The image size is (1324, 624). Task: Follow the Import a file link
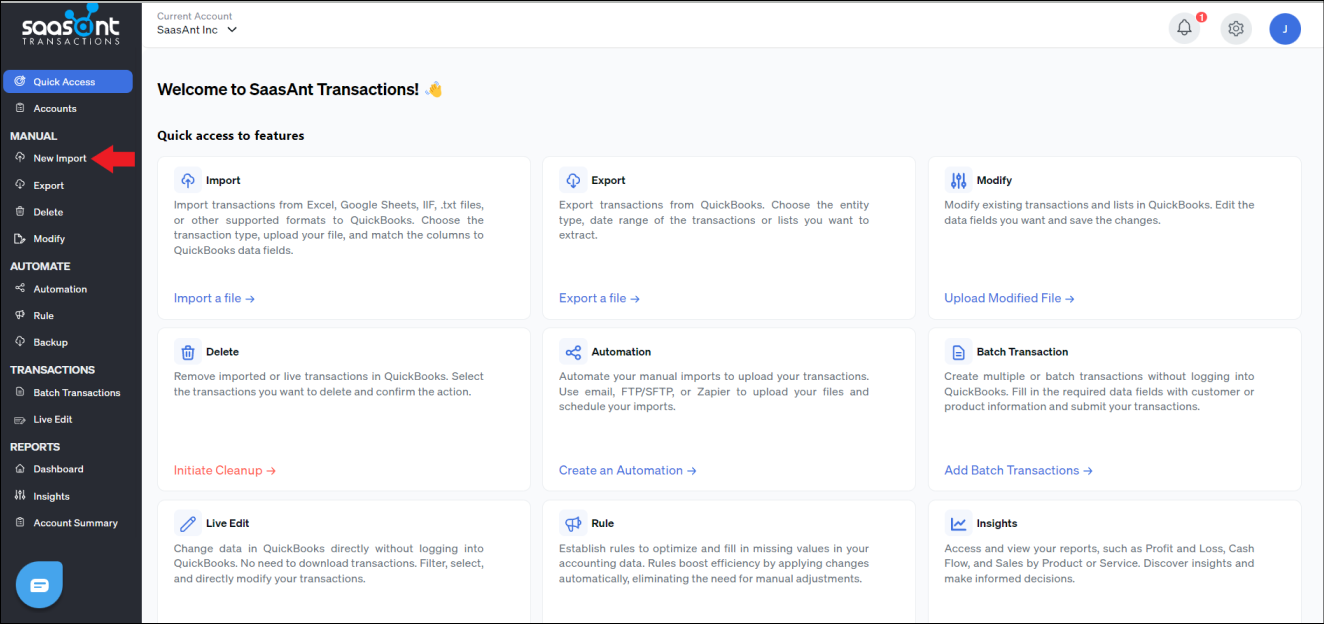(214, 298)
